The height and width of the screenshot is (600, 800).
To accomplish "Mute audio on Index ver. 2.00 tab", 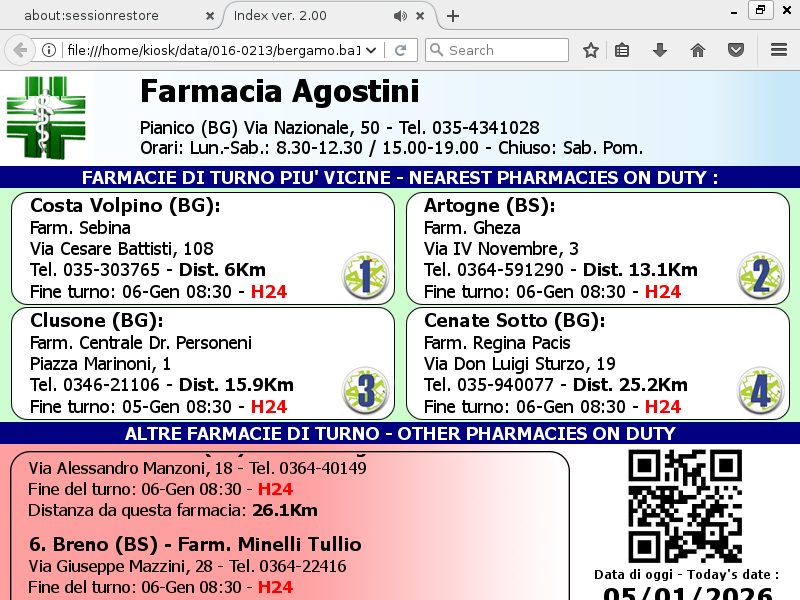I will 401,16.
